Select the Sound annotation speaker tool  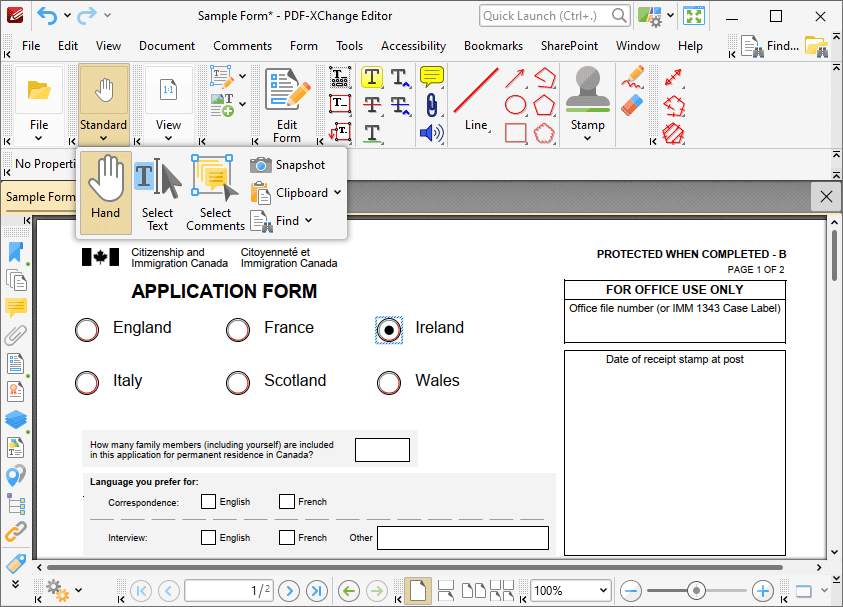pyautogui.click(x=431, y=133)
